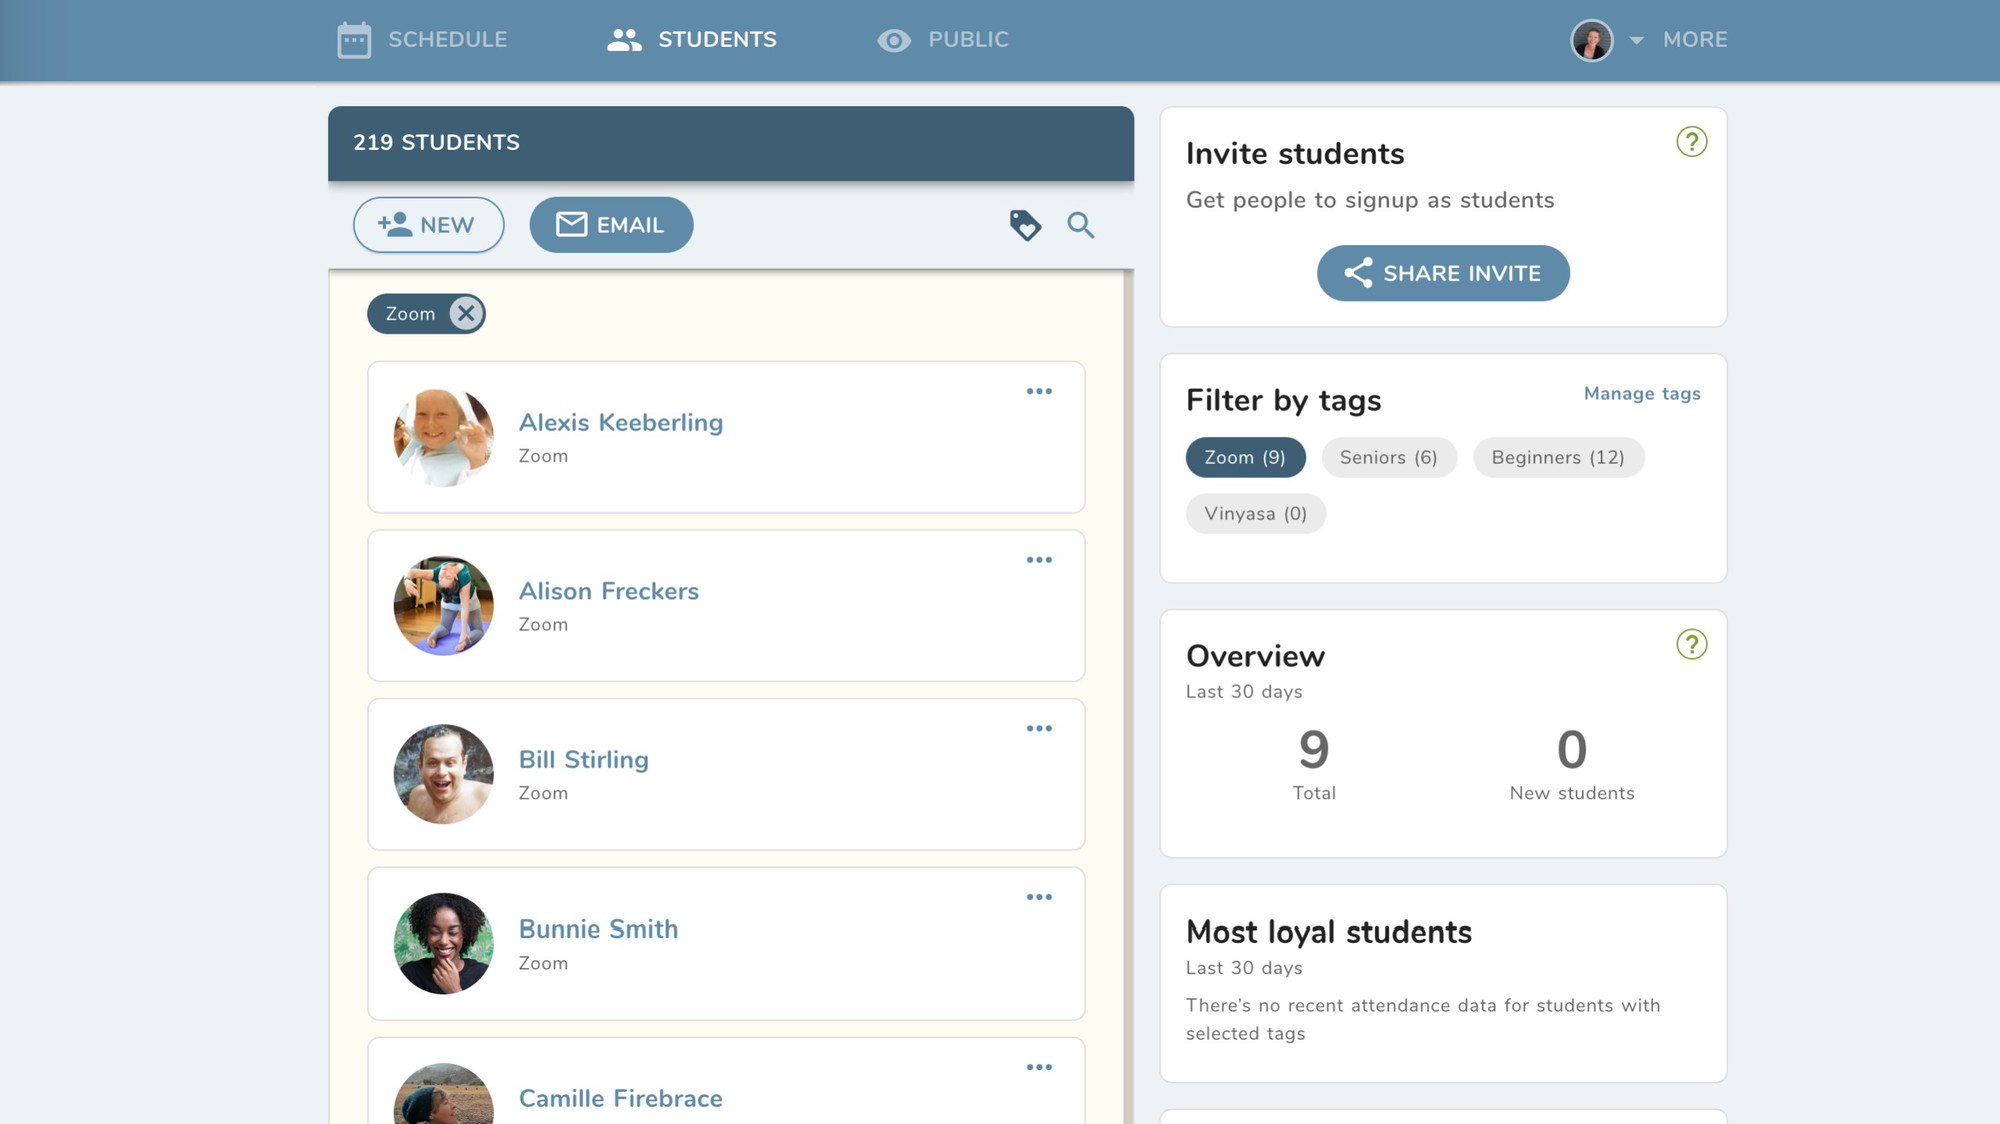Viewport: 2000px width, 1124px height.
Task: Click Alison Freckers' avatar photo
Action: pyautogui.click(x=444, y=606)
